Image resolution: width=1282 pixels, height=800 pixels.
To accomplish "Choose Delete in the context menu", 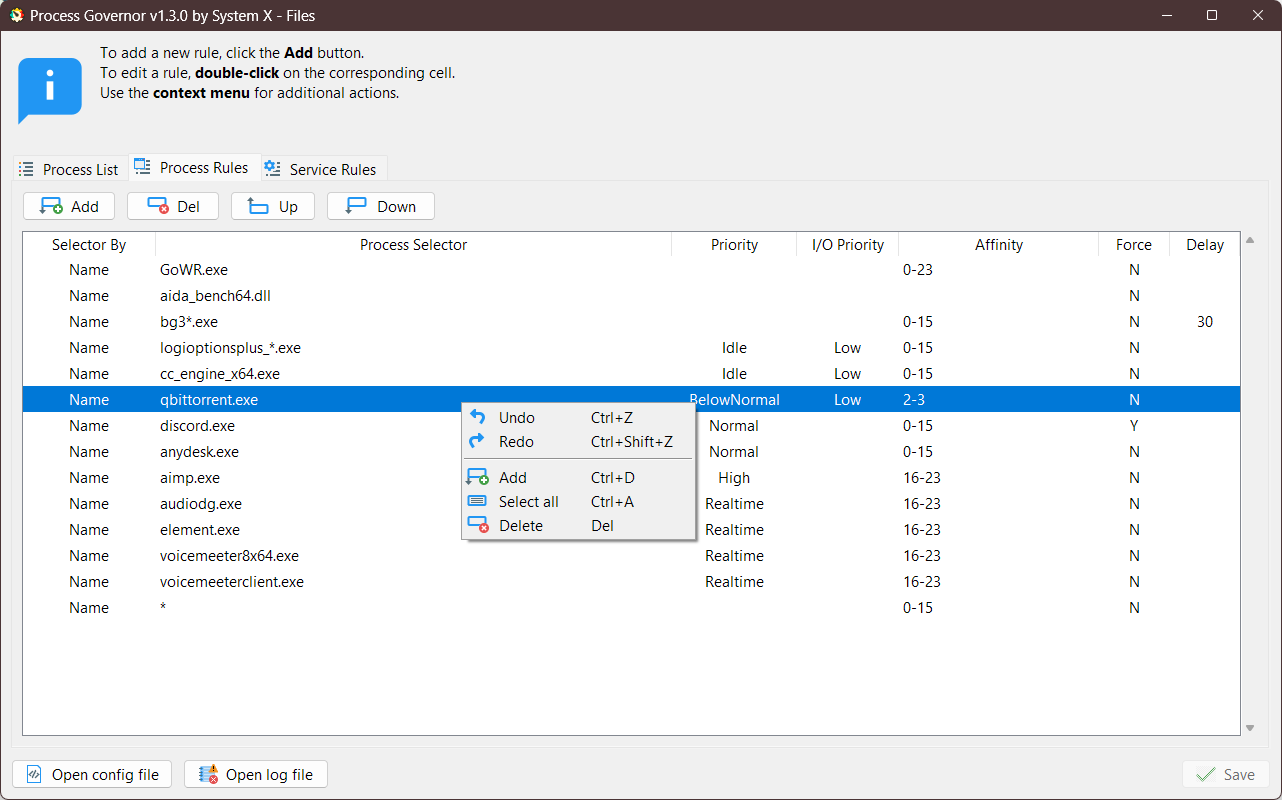I will click(578, 526).
